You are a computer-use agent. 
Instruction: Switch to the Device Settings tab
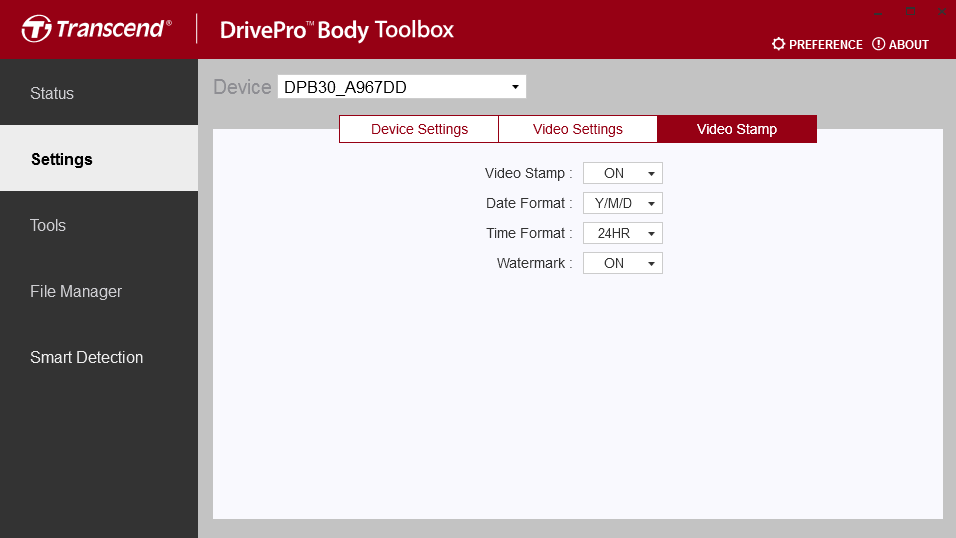[x=419, y=129]
